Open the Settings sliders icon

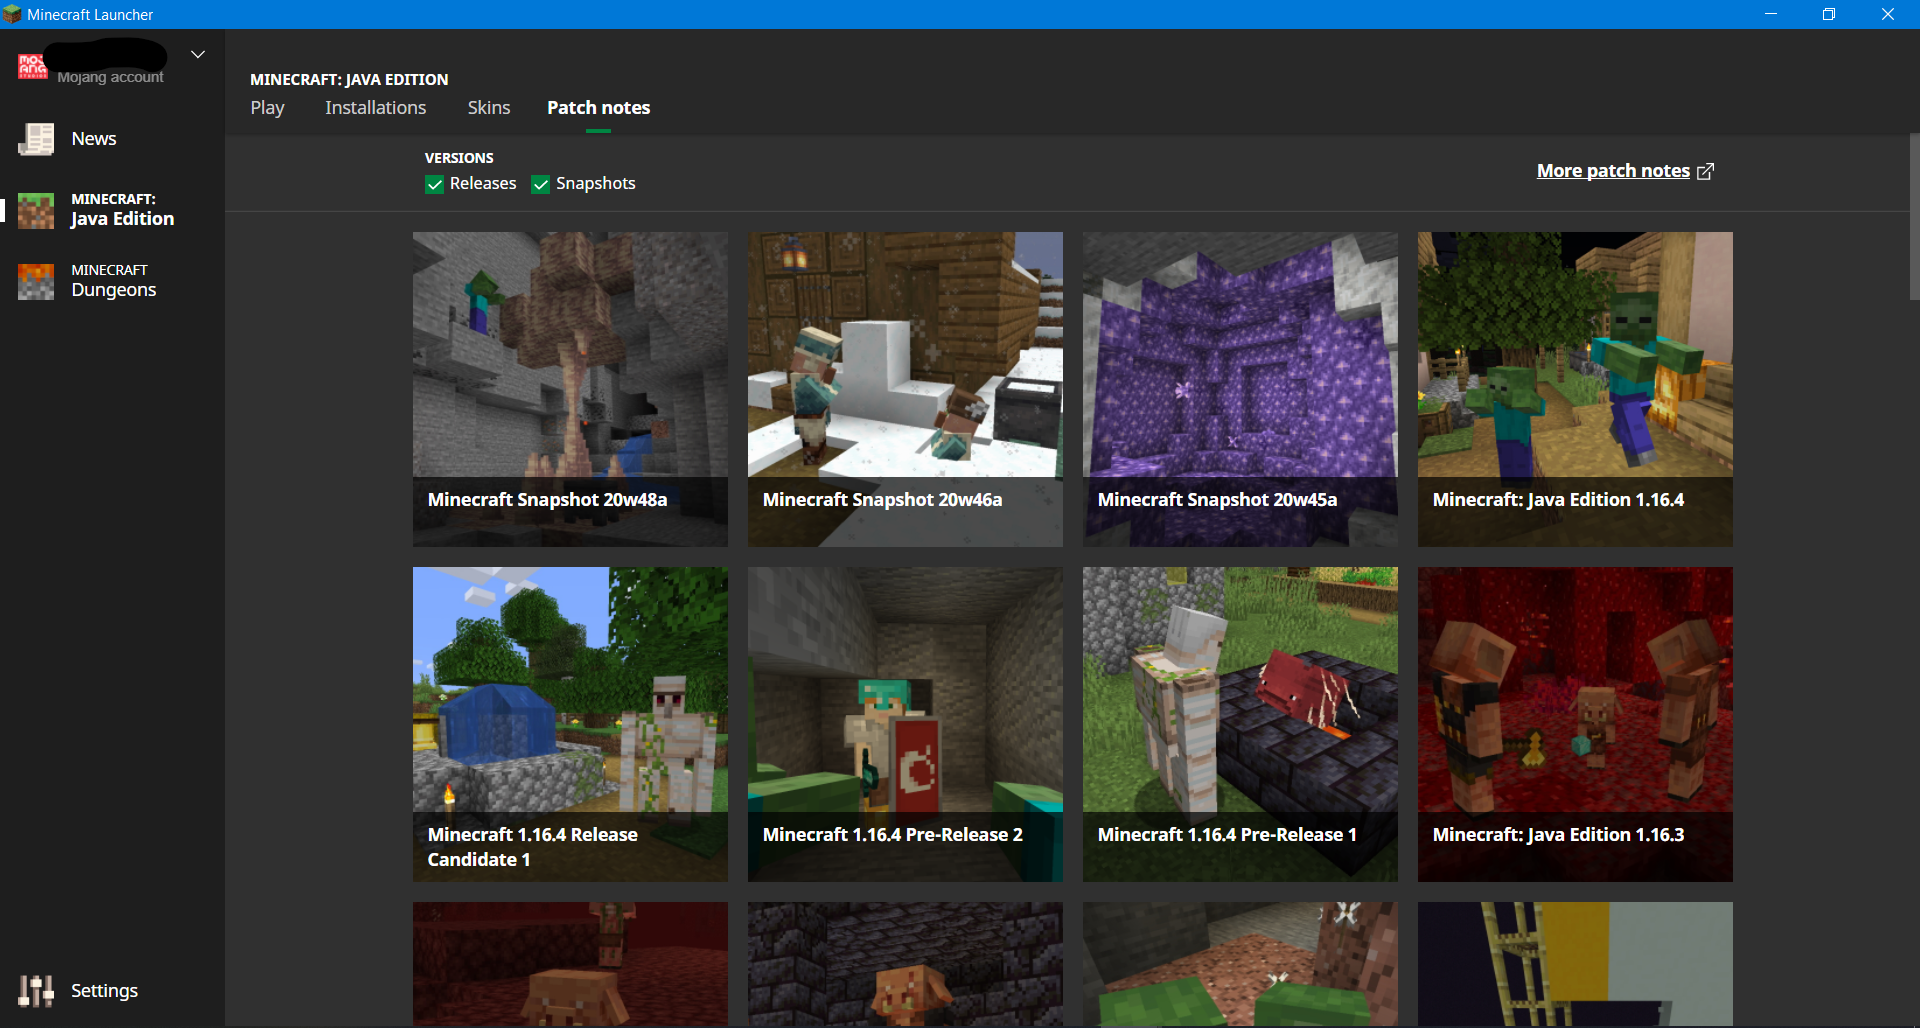36,990
